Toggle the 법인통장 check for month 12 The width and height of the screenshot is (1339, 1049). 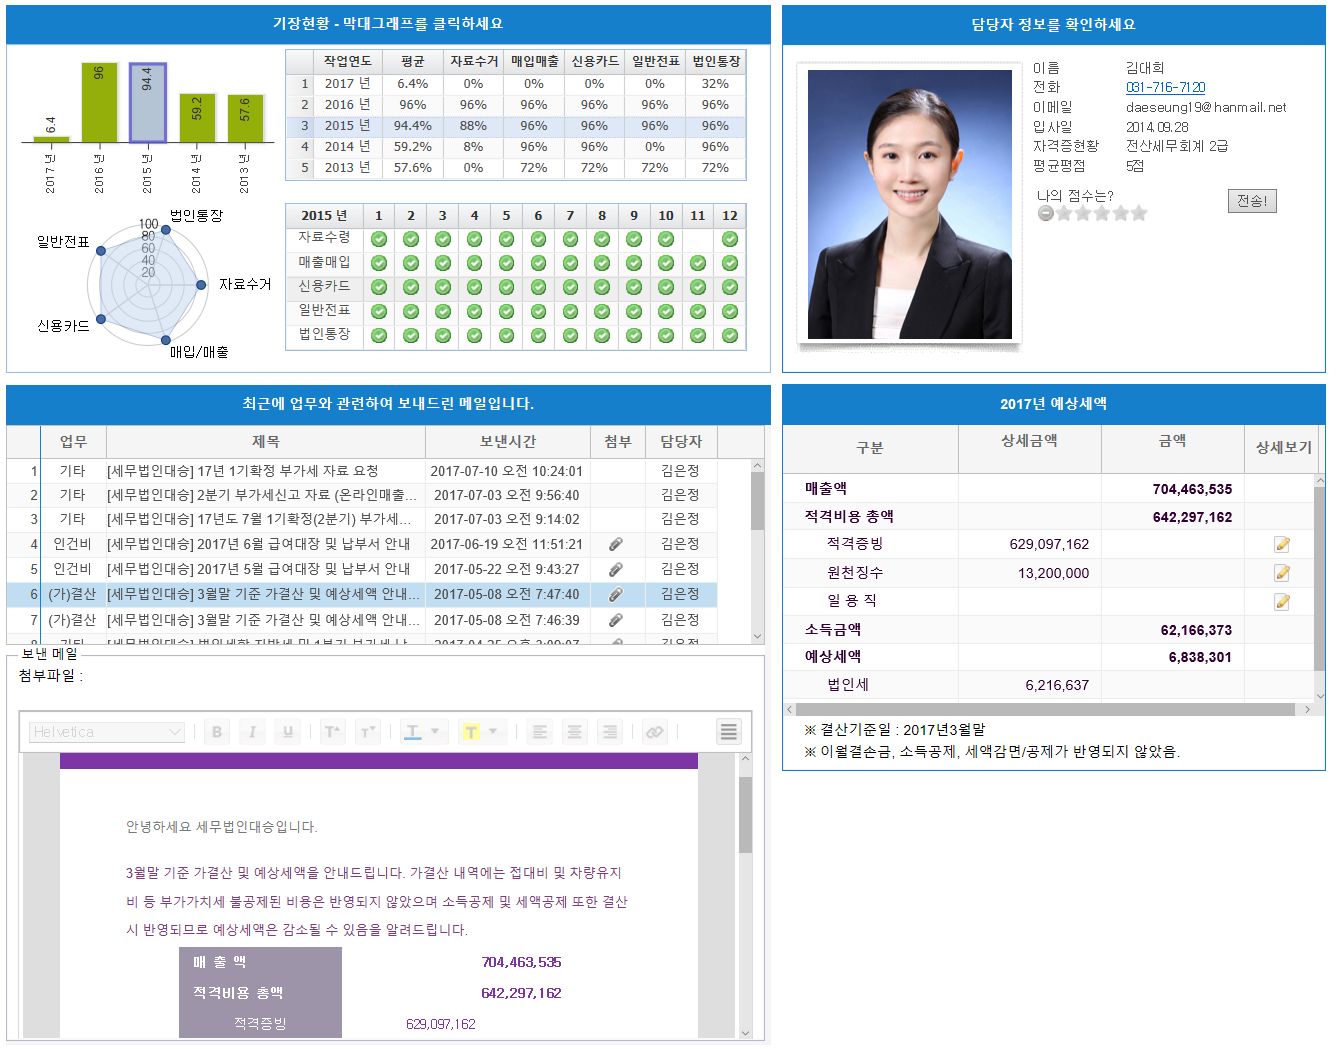[x=730, y=336]
